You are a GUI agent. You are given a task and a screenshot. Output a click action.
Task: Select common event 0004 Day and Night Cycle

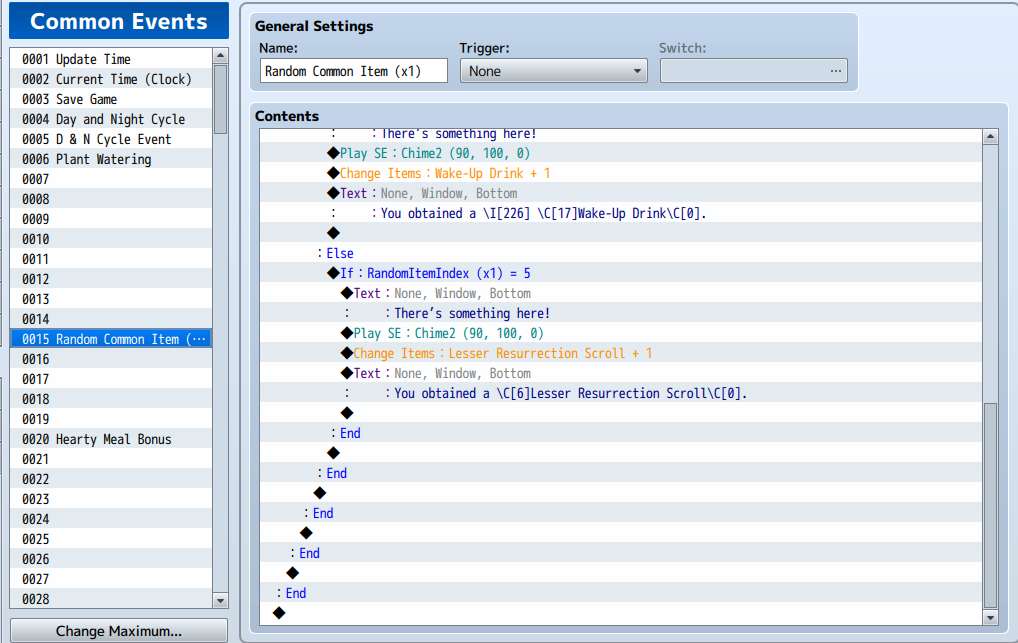click(111, 120)
